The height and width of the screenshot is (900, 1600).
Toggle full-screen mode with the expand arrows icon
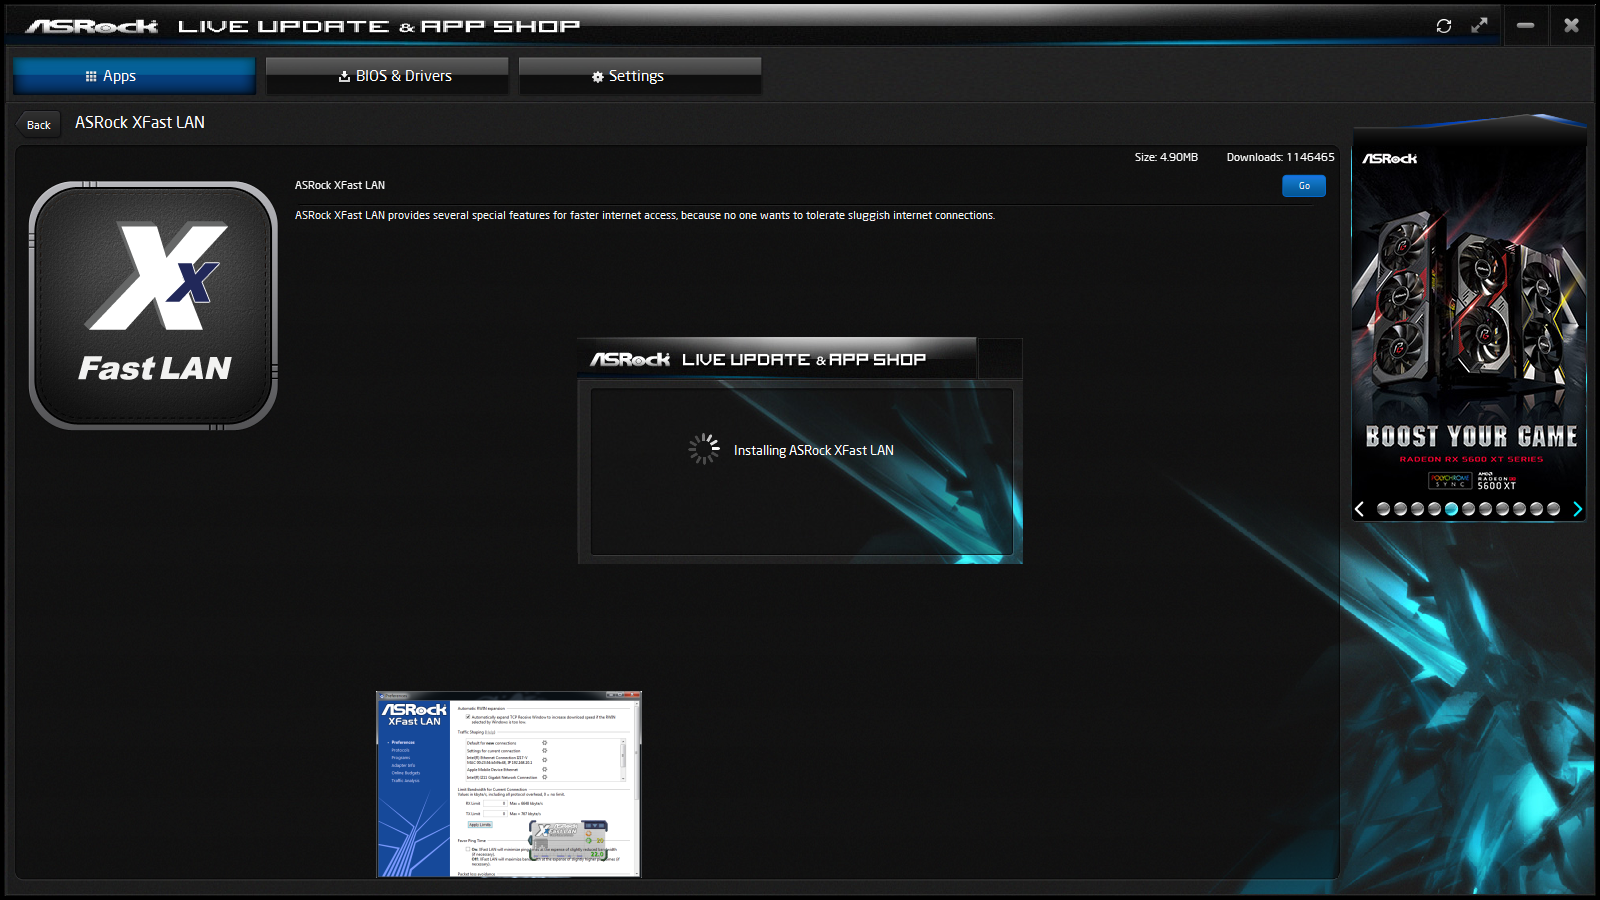click(1480, 26)
